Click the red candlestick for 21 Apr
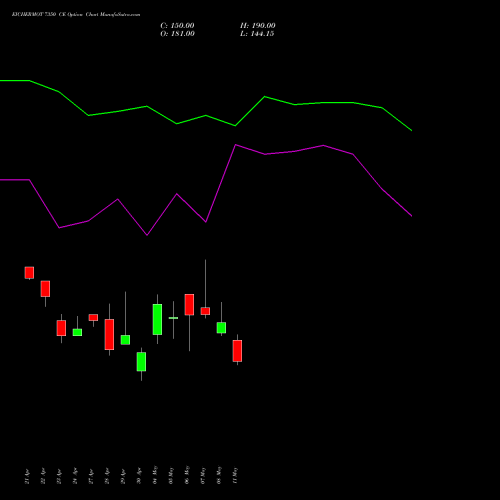 (29, 273)
